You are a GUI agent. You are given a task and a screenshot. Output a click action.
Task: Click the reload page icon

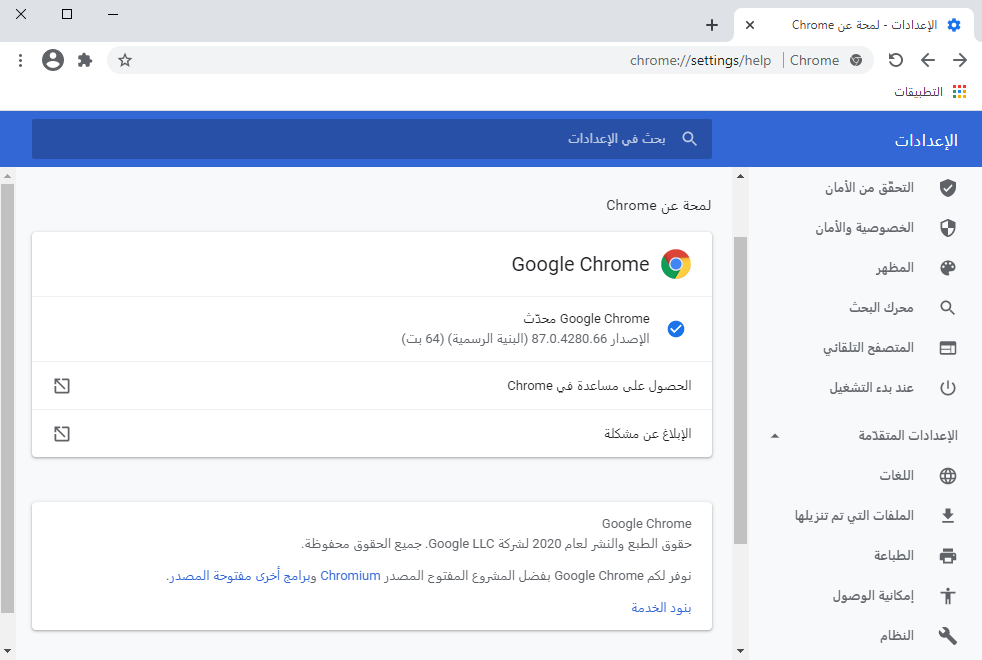click(896, 60)
